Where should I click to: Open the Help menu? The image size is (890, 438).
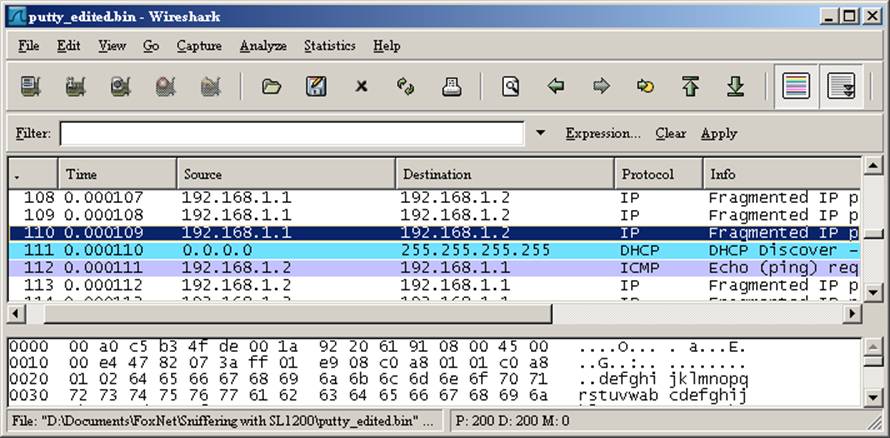coord(387,46)
